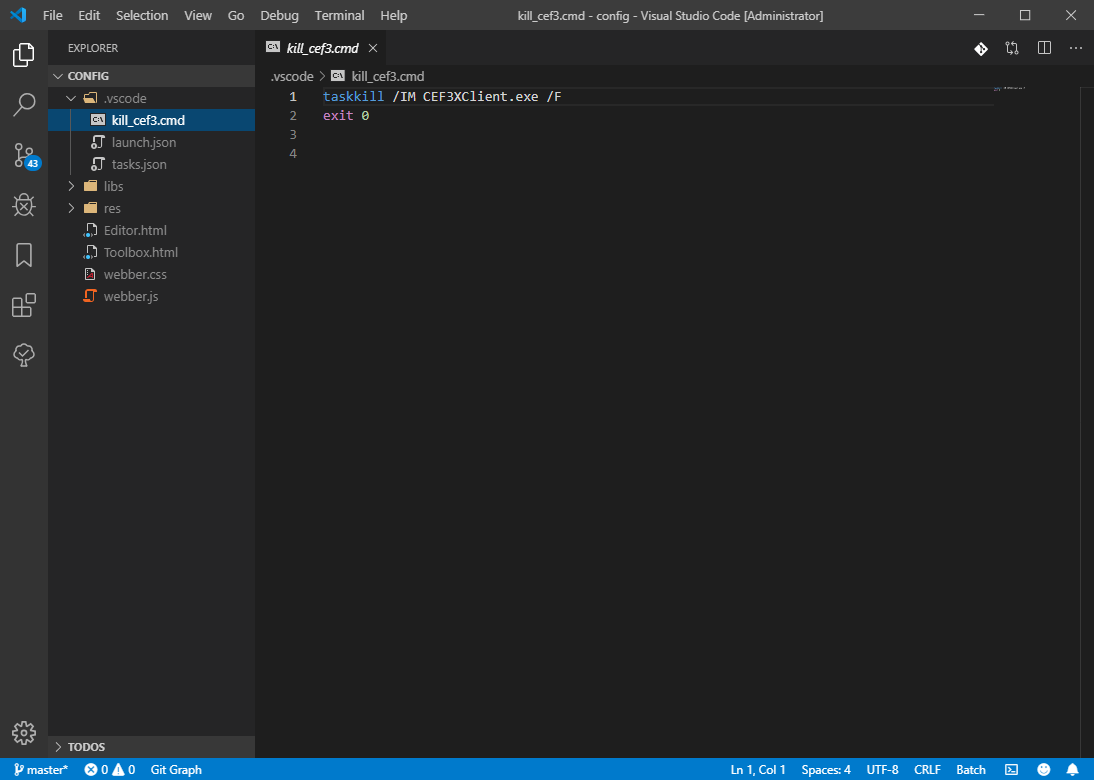Click line number 3 in the gutter
1094x780 pixels.
click(293, 135)
